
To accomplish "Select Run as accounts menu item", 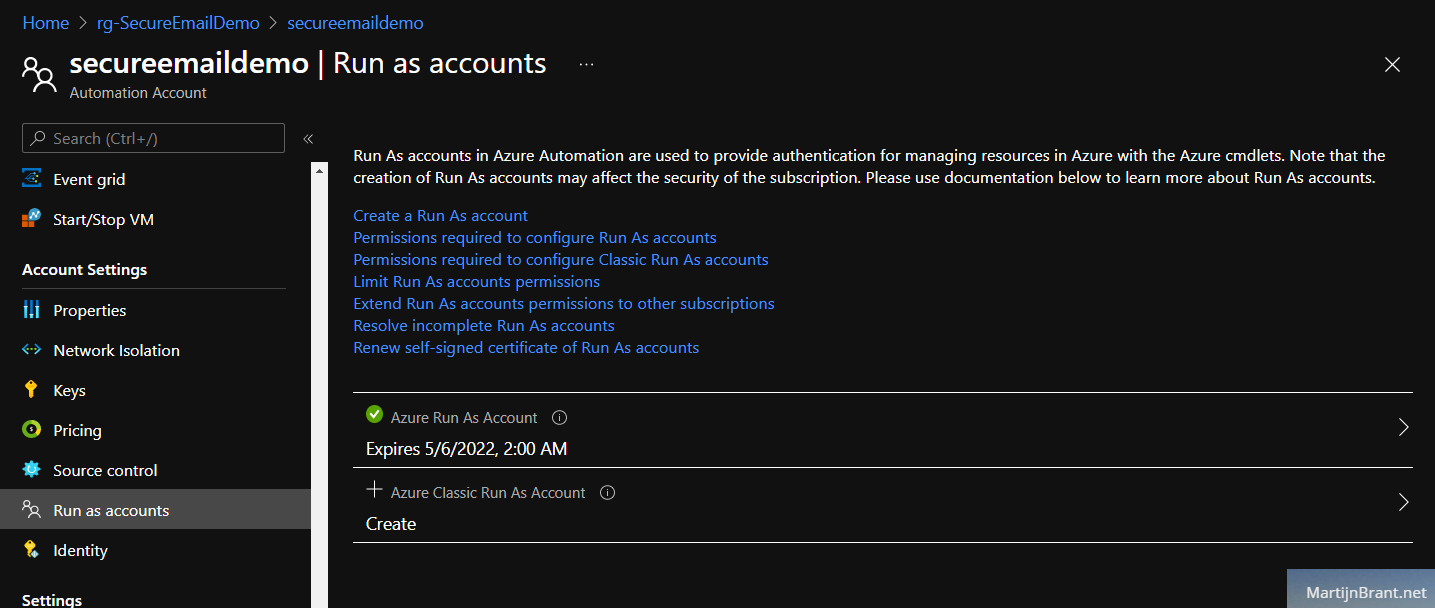I will click(x=156, y=510).
